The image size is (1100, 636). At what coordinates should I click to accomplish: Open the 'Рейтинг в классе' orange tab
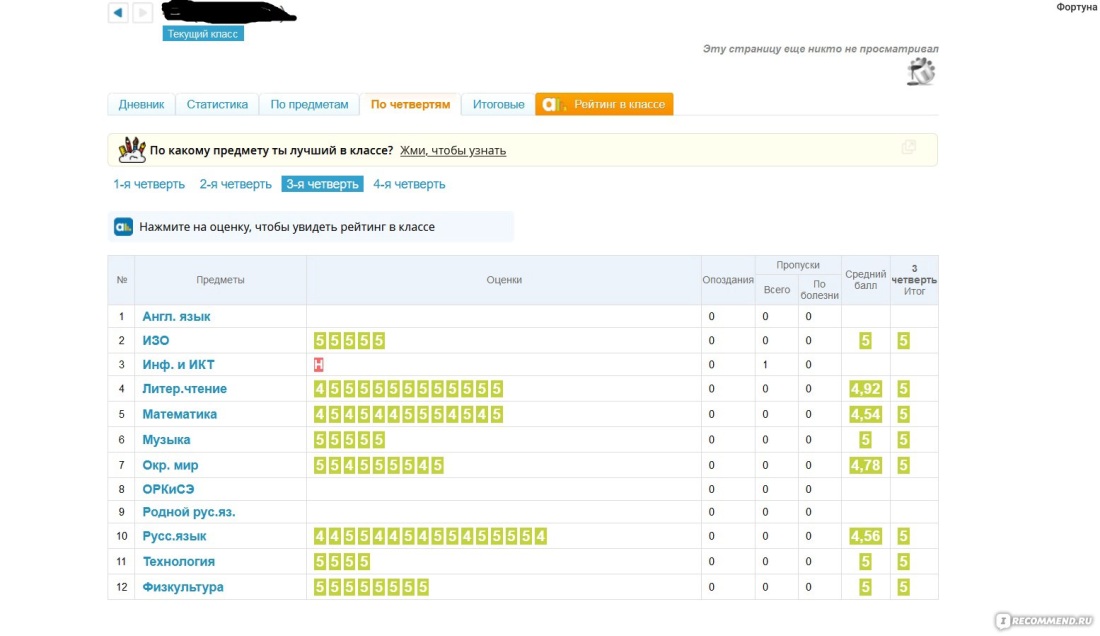pos(605,104)
